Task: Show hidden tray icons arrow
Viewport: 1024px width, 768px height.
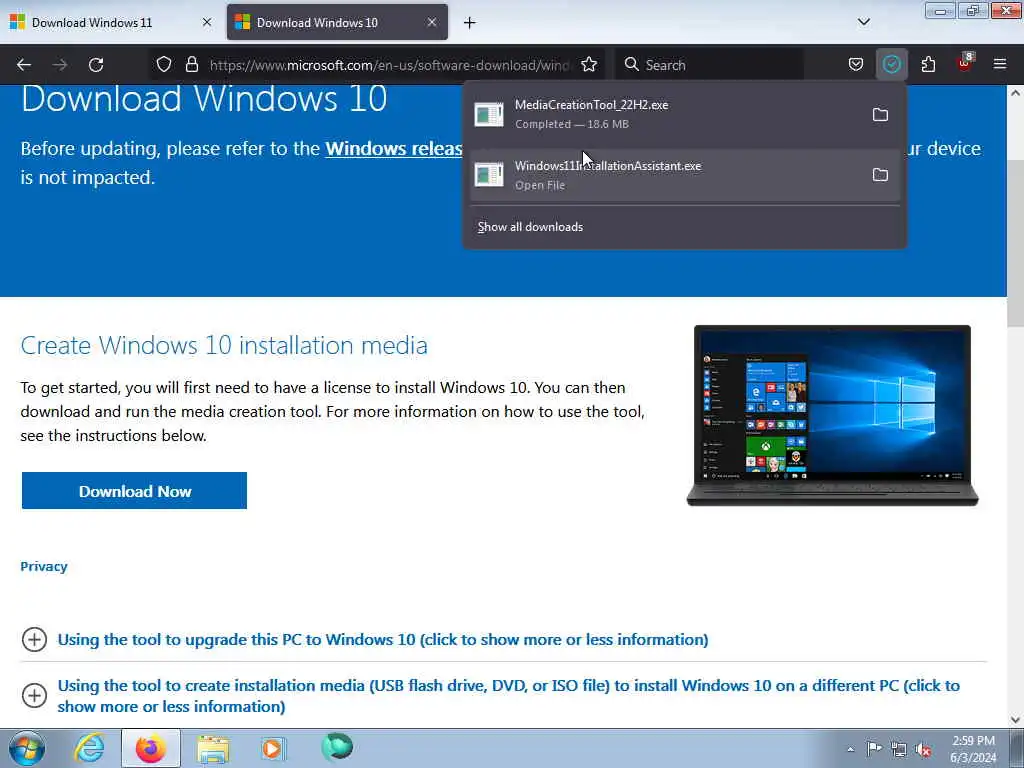Action: click(x=850, y=749)
